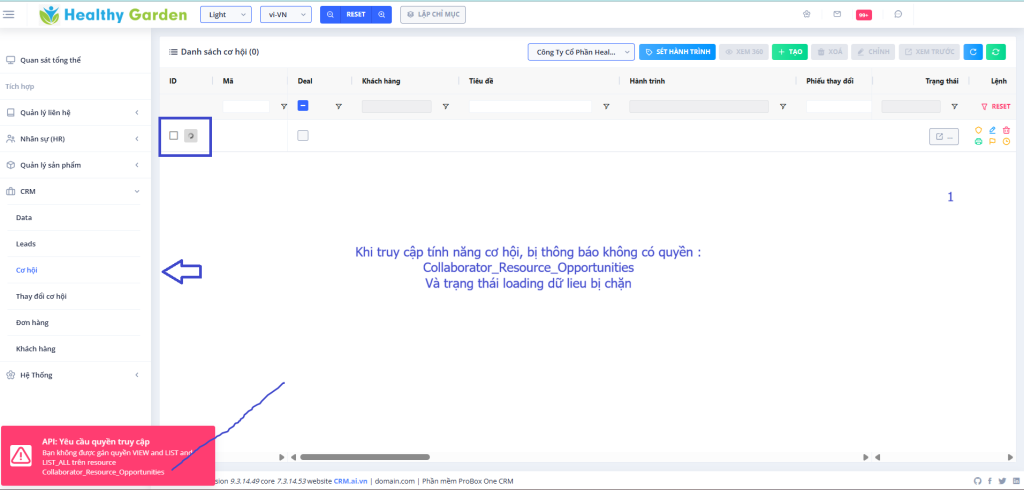
Task: Toggle the Deal column filter checkbox
Action: [x=303, y=106]
